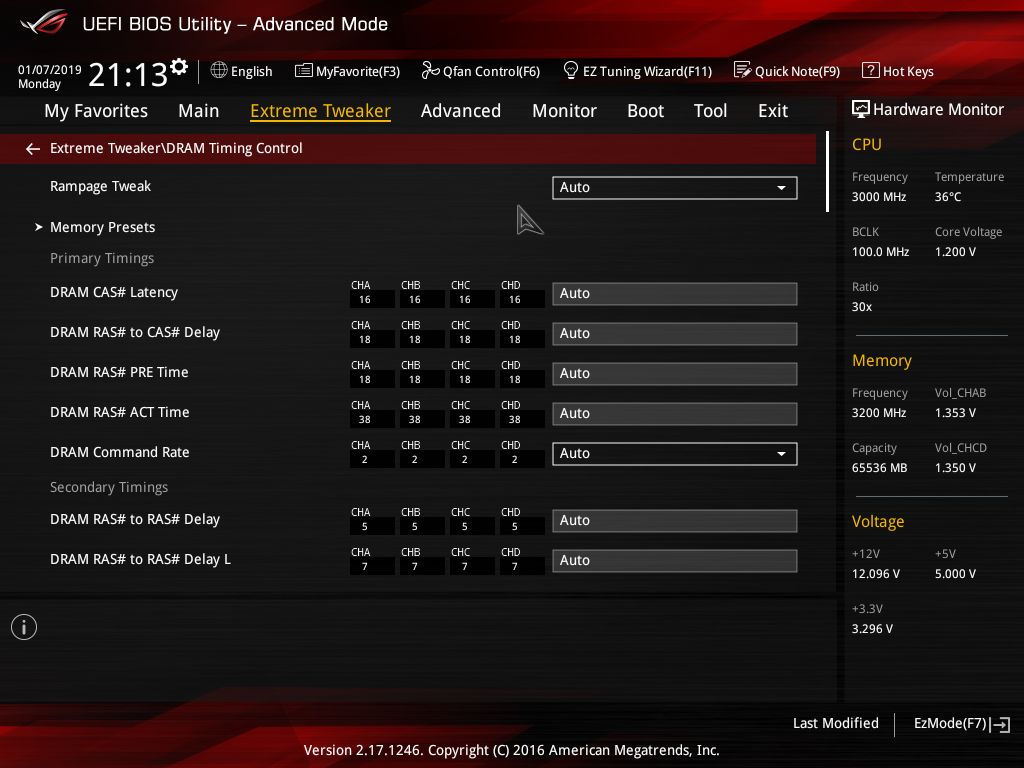The height and width of the screenshot is (768, 1024).
Task: Open the My Favorites tab
Action: [96, 111]
